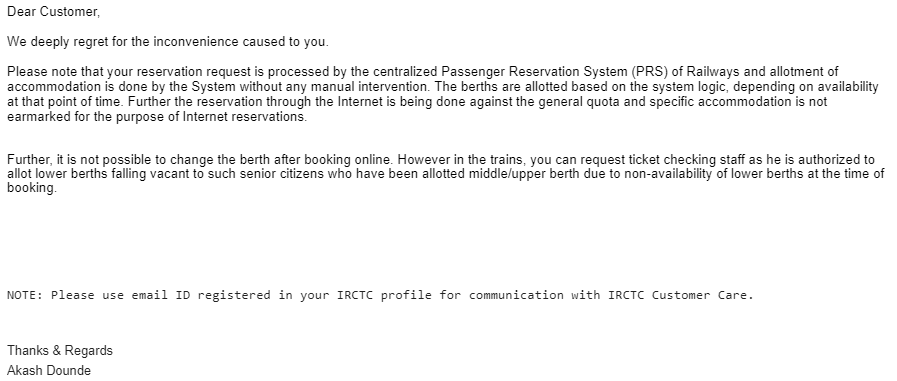The width and height of the screenshot is (897, 381).
Task: Click the 'NOTE:' label in monospace line
Action: click(25, 295)
